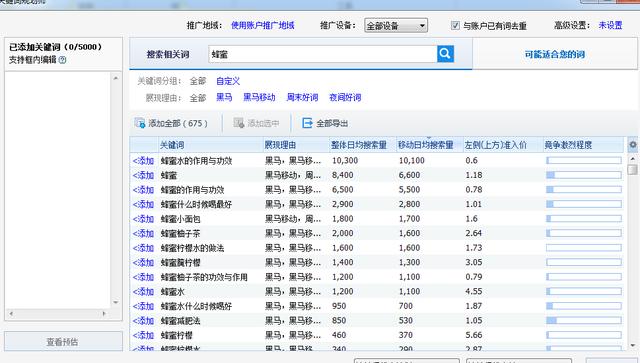Screen dimensions: 640x363
Task: Click <添加 in the 蜂蜜柚子茶 2,000 row
Action: (x=143, y=233)
